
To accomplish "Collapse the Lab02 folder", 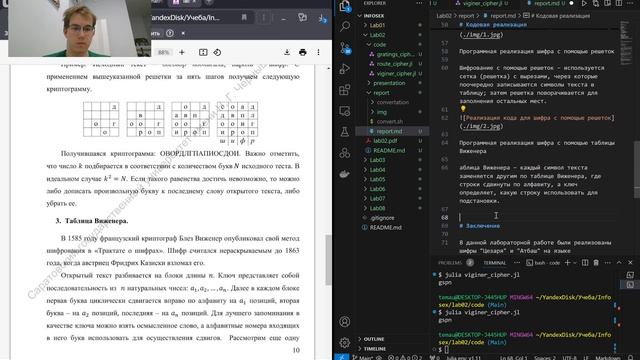I will point(377,35).
